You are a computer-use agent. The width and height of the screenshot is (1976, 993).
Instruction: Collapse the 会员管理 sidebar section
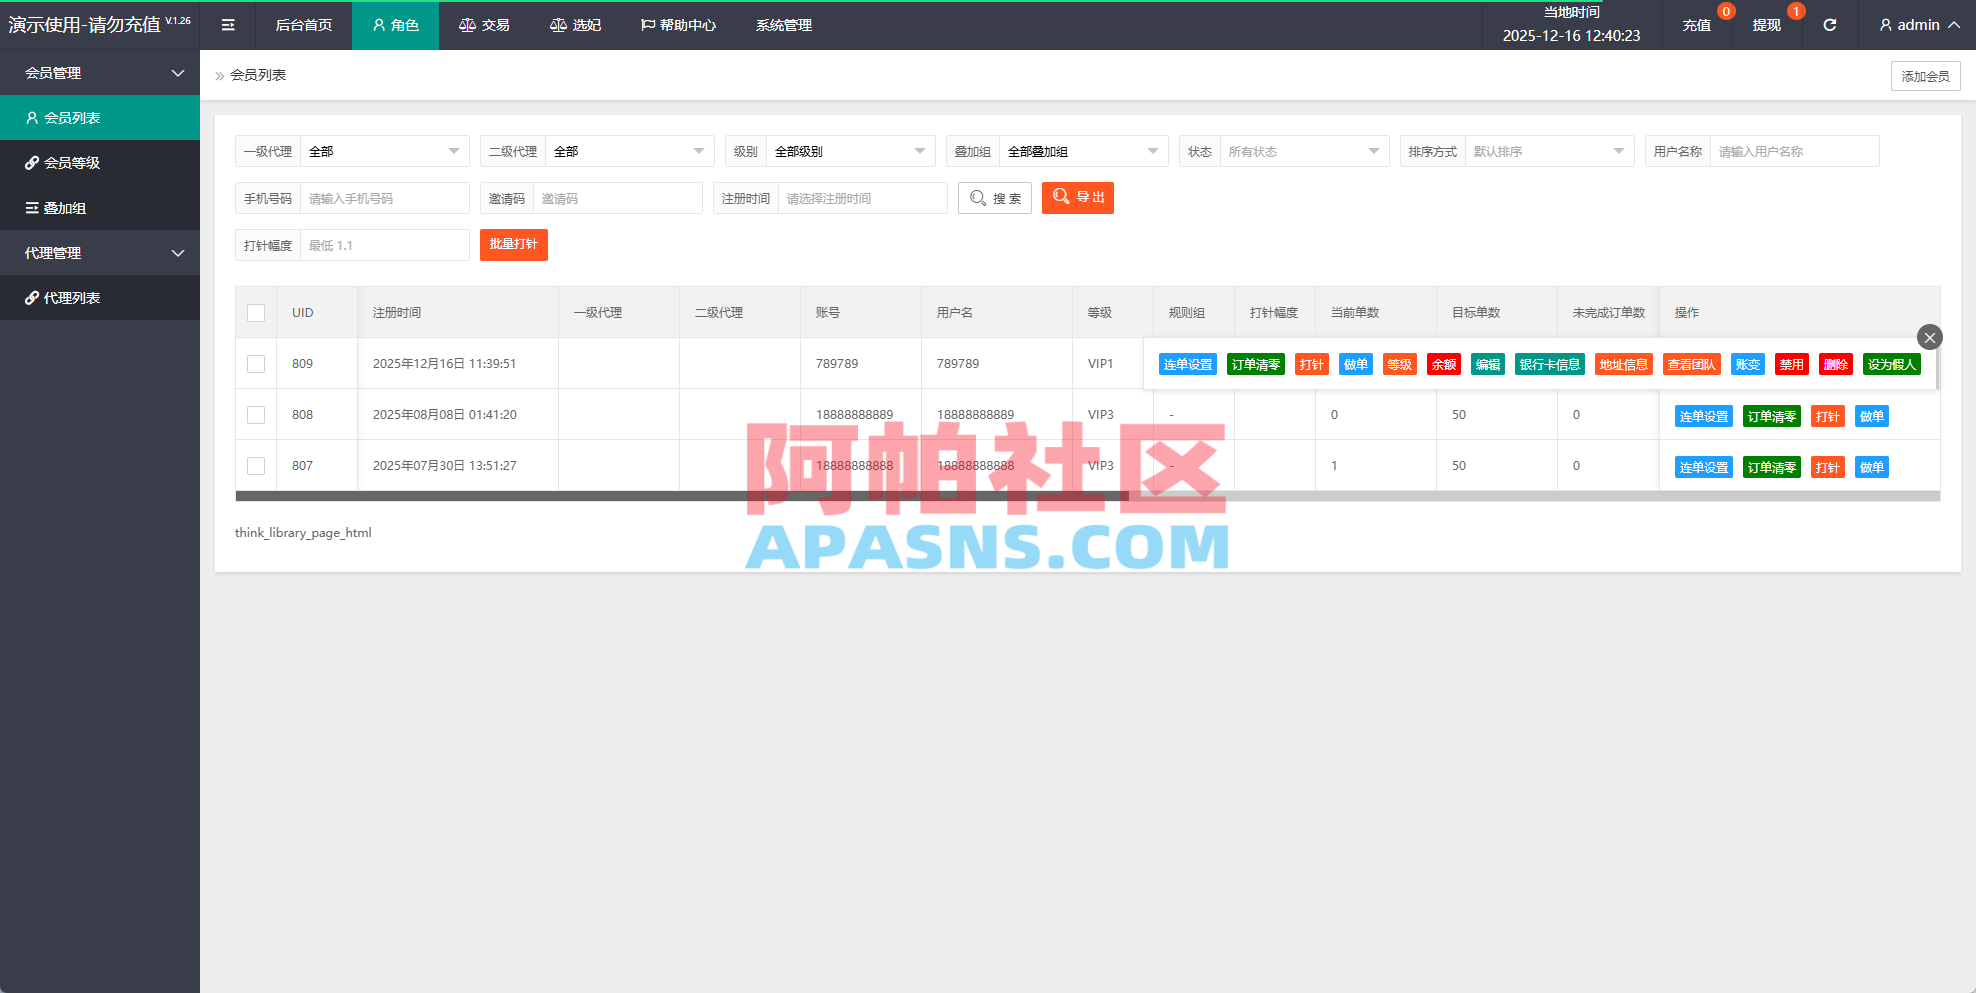click(x=100, y=72)
